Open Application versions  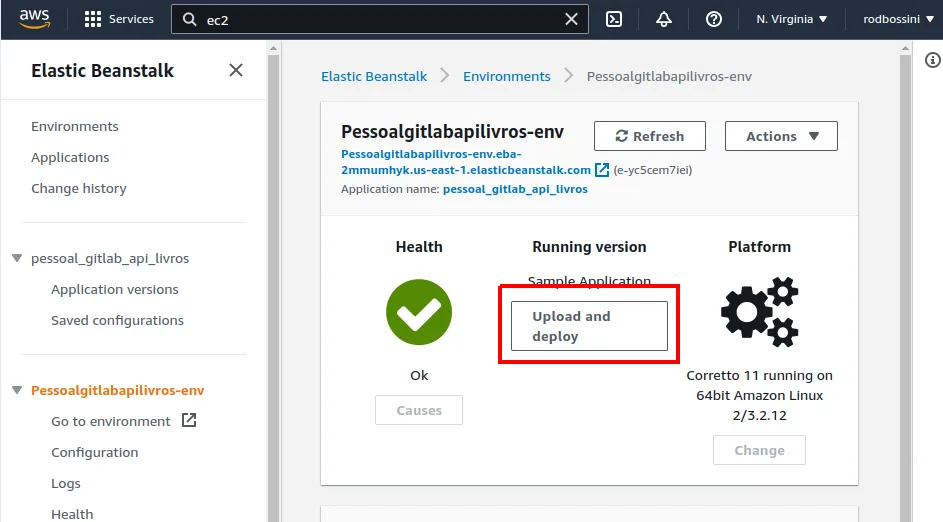pyautogui.click(x=115, y=289)
